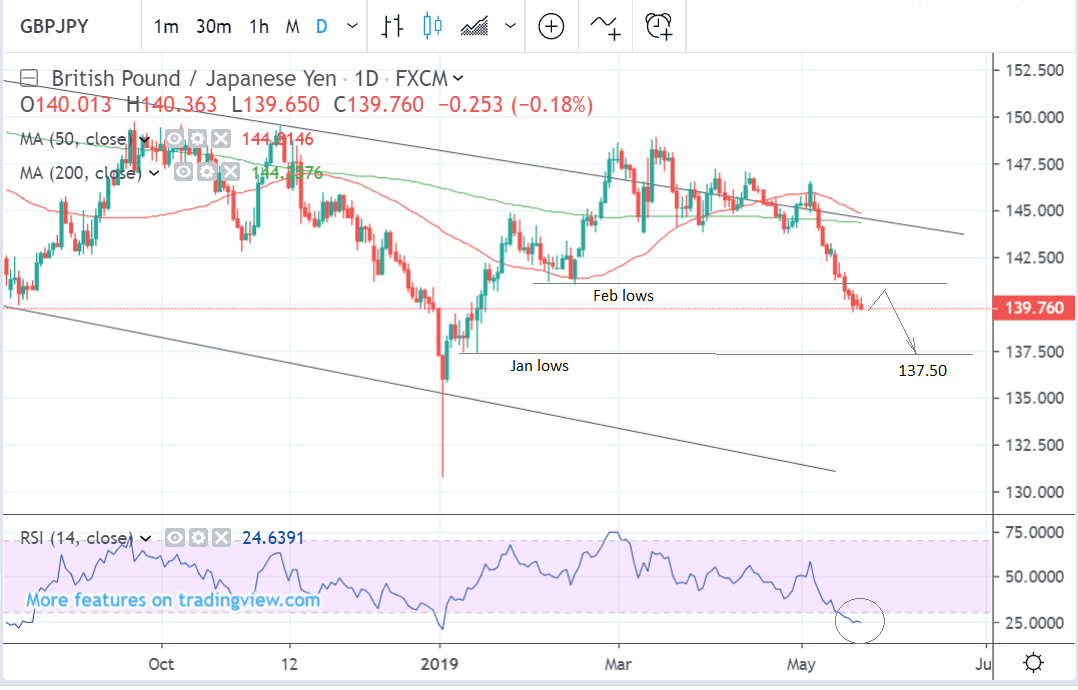Viewport: 1078px width, 690px height.
Task: Select the D daily timeframe
Action: click(321, 27)
